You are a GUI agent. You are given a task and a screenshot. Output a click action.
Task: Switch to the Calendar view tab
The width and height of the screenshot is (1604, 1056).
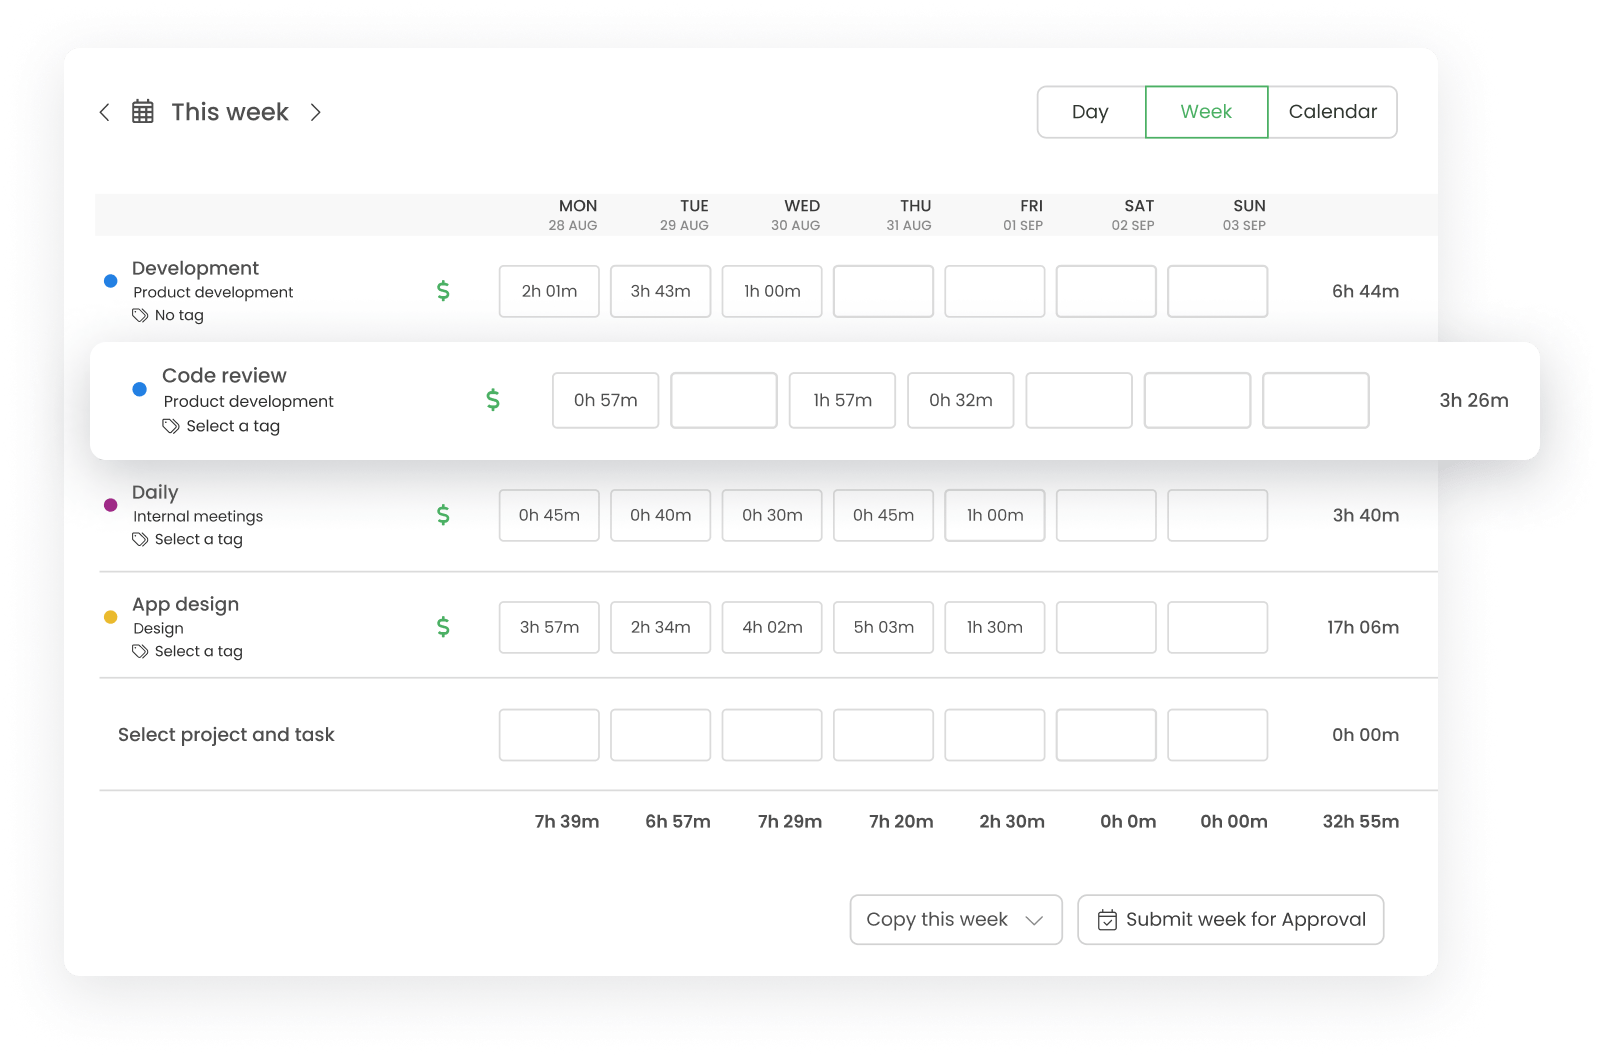click(x=1332, y=112)
